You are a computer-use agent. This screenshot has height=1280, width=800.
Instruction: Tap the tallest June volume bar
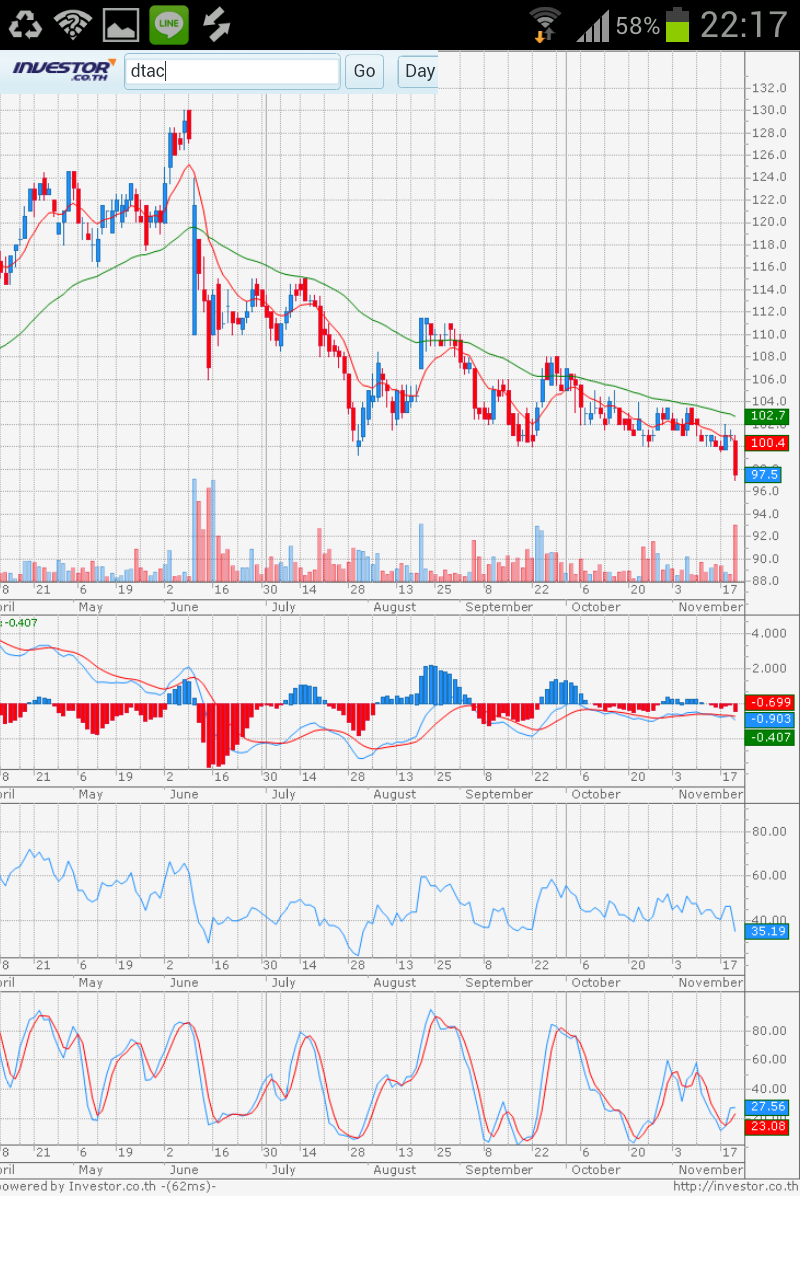coord(194,530)
